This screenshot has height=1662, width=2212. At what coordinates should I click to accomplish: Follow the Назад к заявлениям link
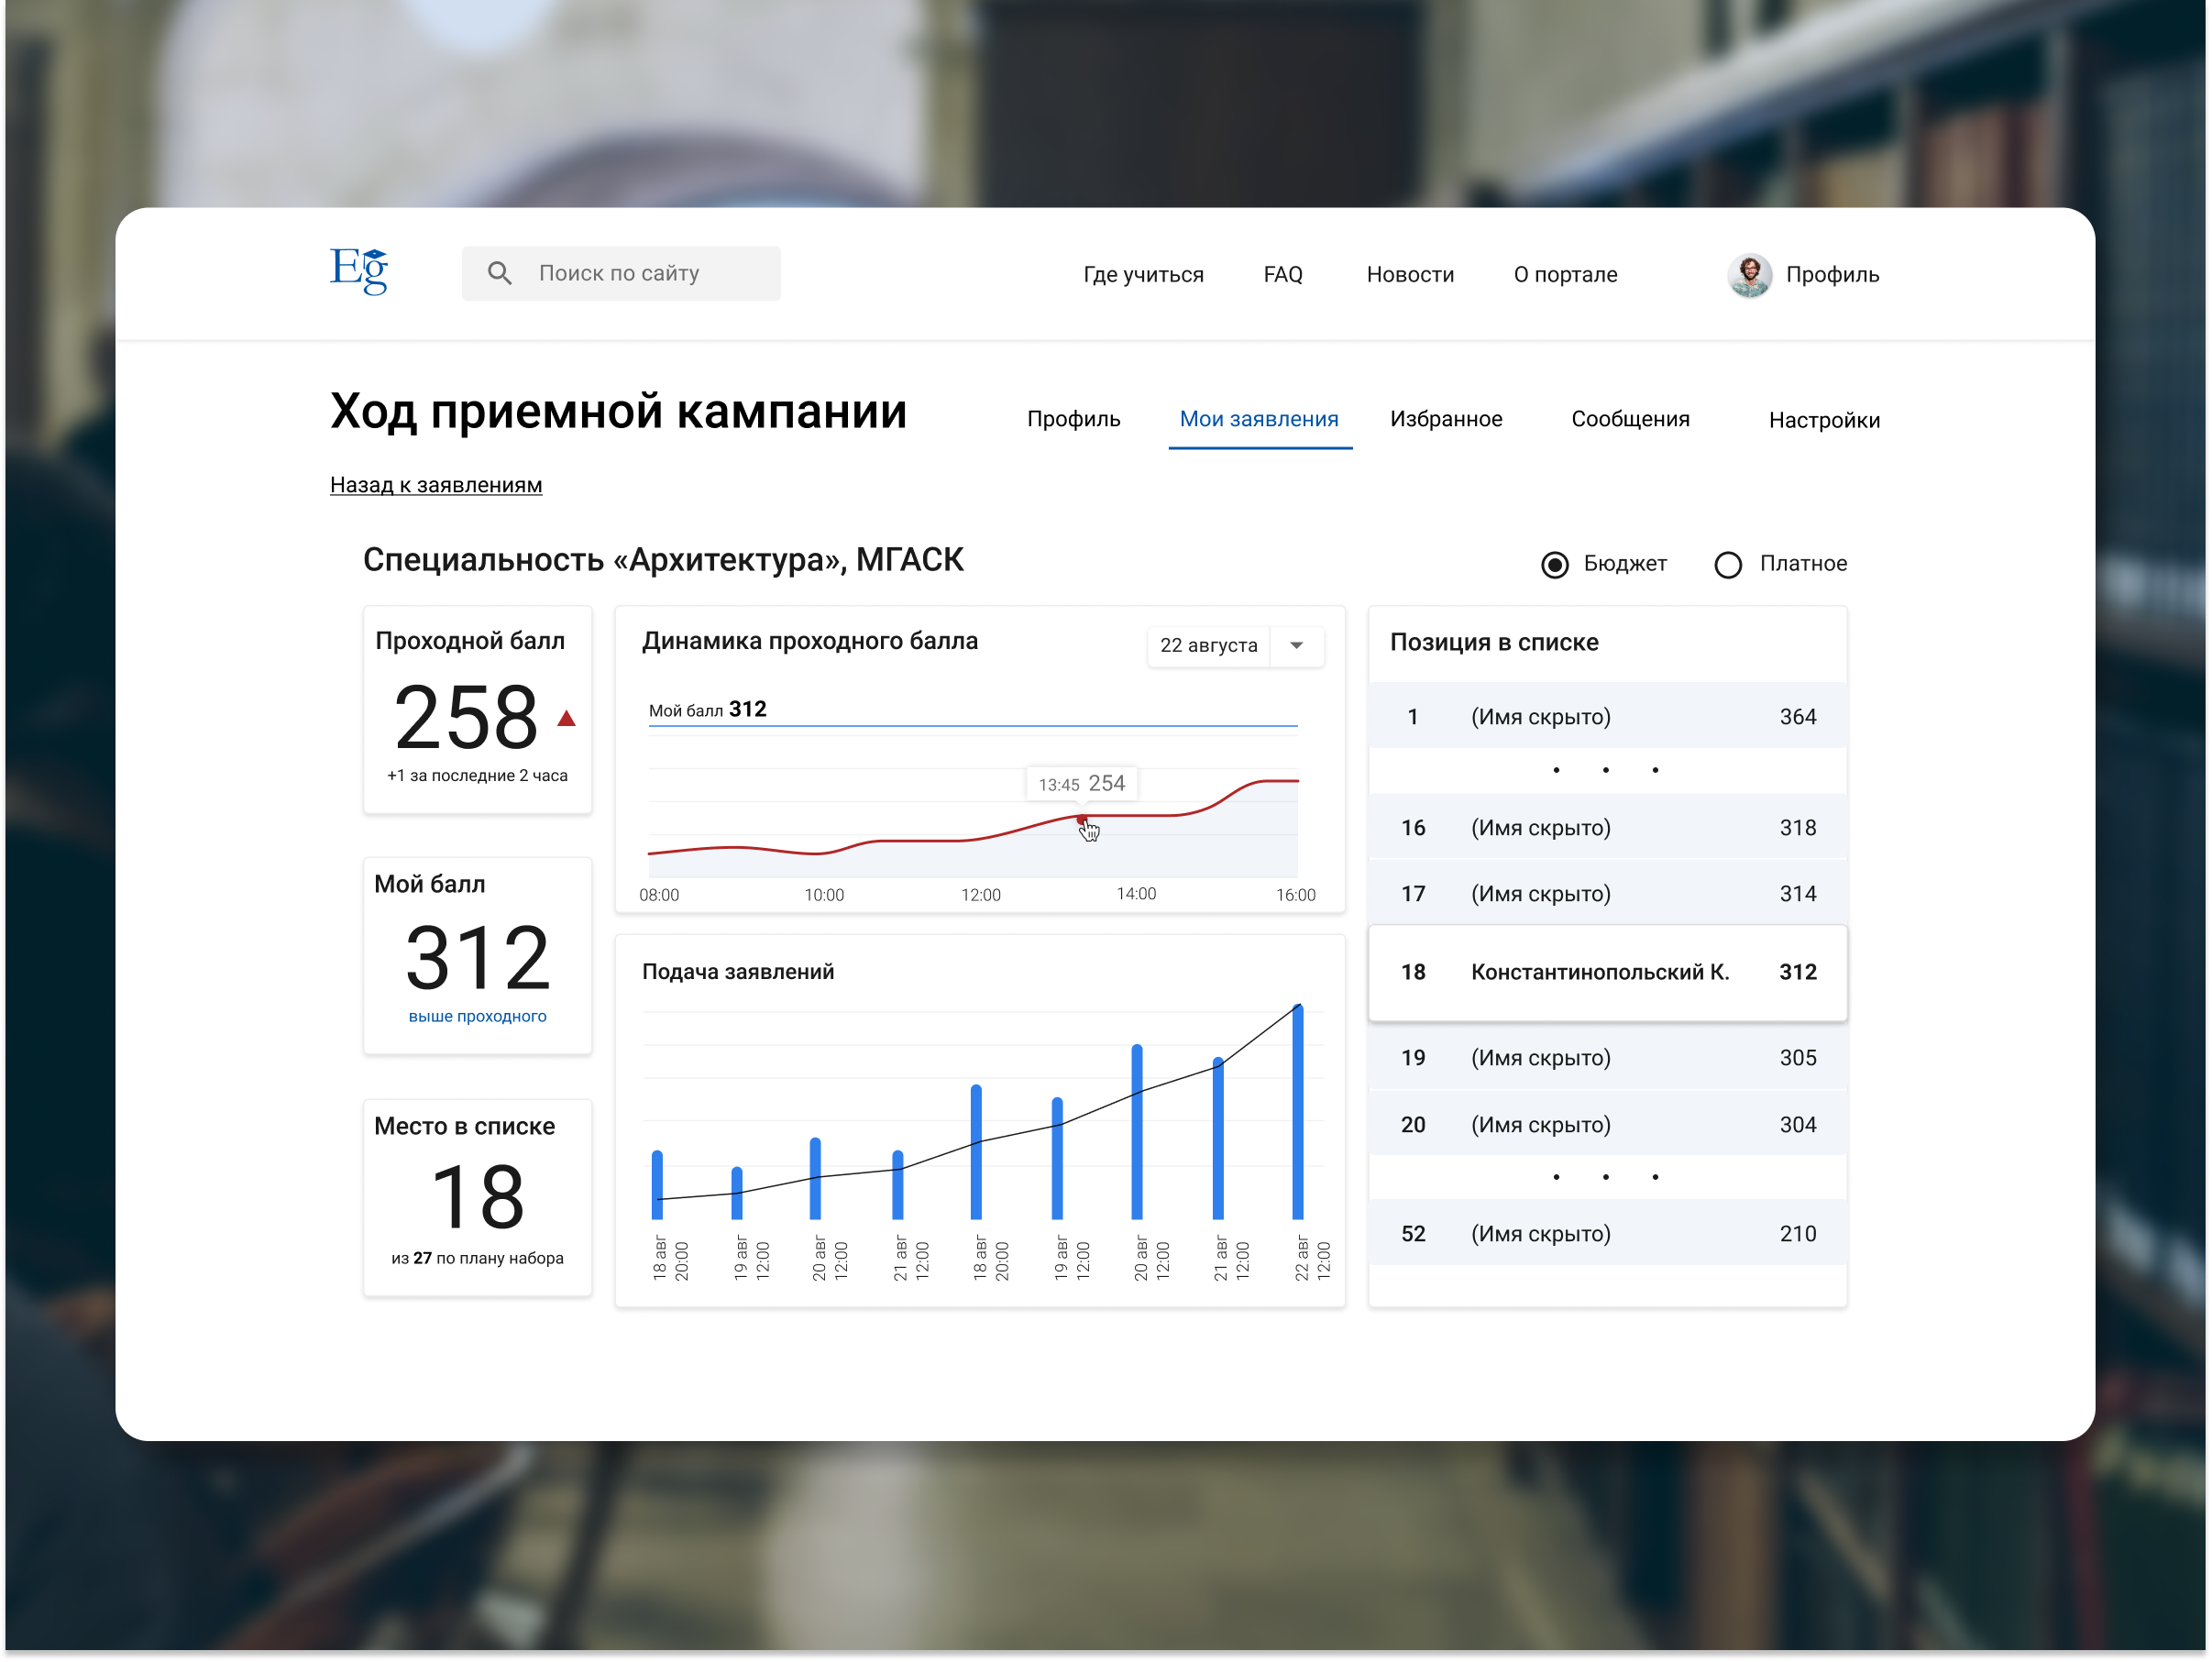click(436, 485)
